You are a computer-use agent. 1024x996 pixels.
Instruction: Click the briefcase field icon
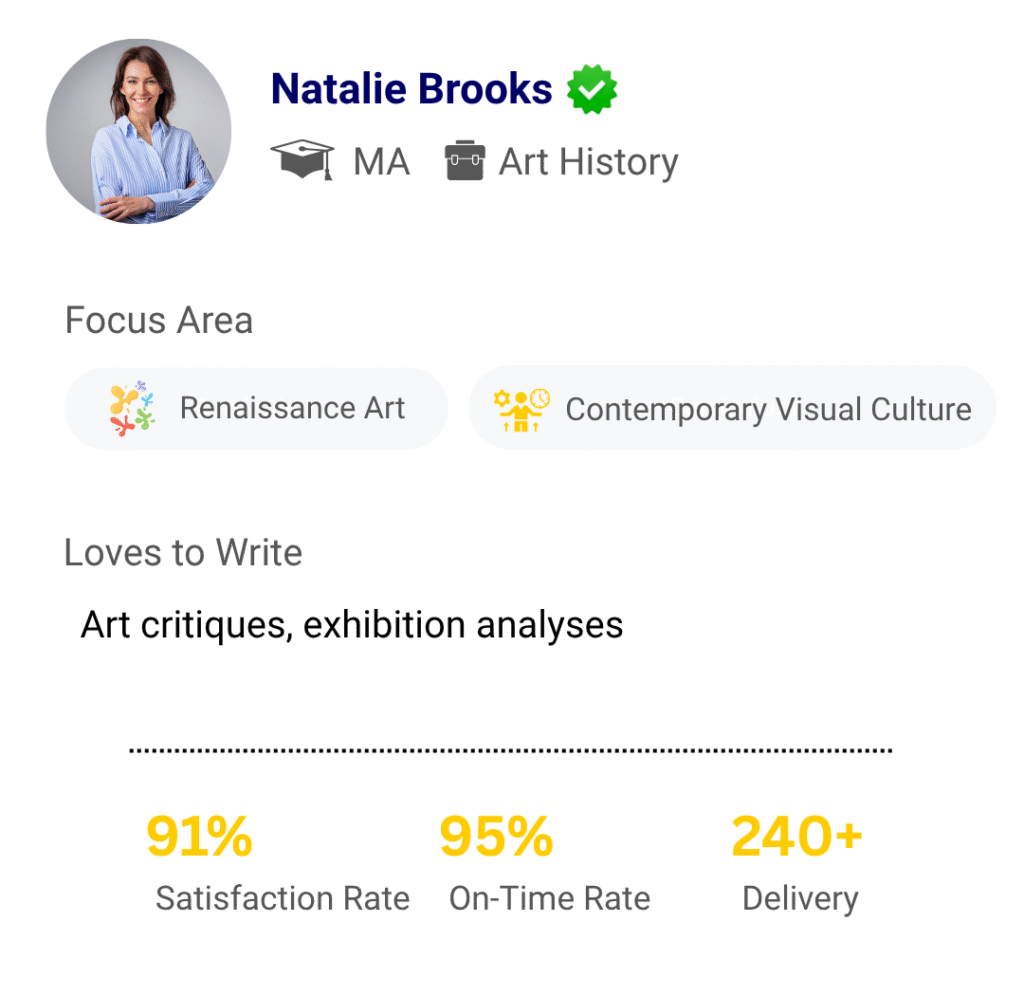(464, 161)
